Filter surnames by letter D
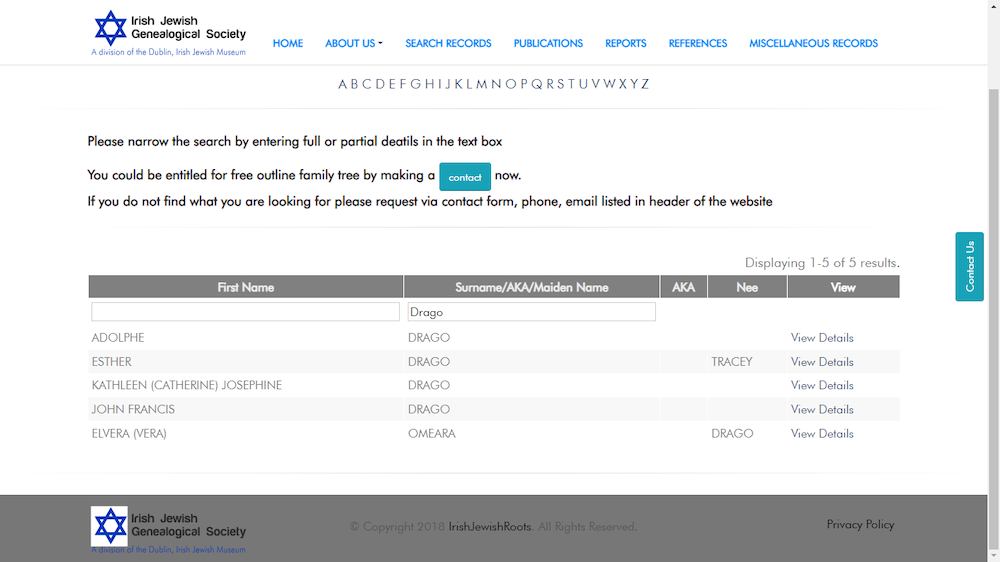The image size is (1000, 562). point(380,84)
